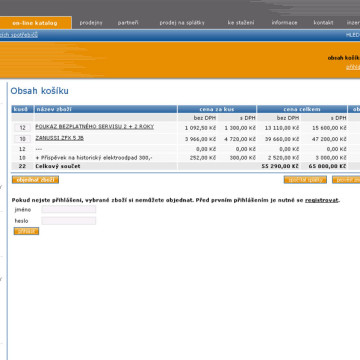Click the 3 966,00 Kč price cell
Image resolution: width=360 pixels, height=360 pixels.
tap(200, 139)
